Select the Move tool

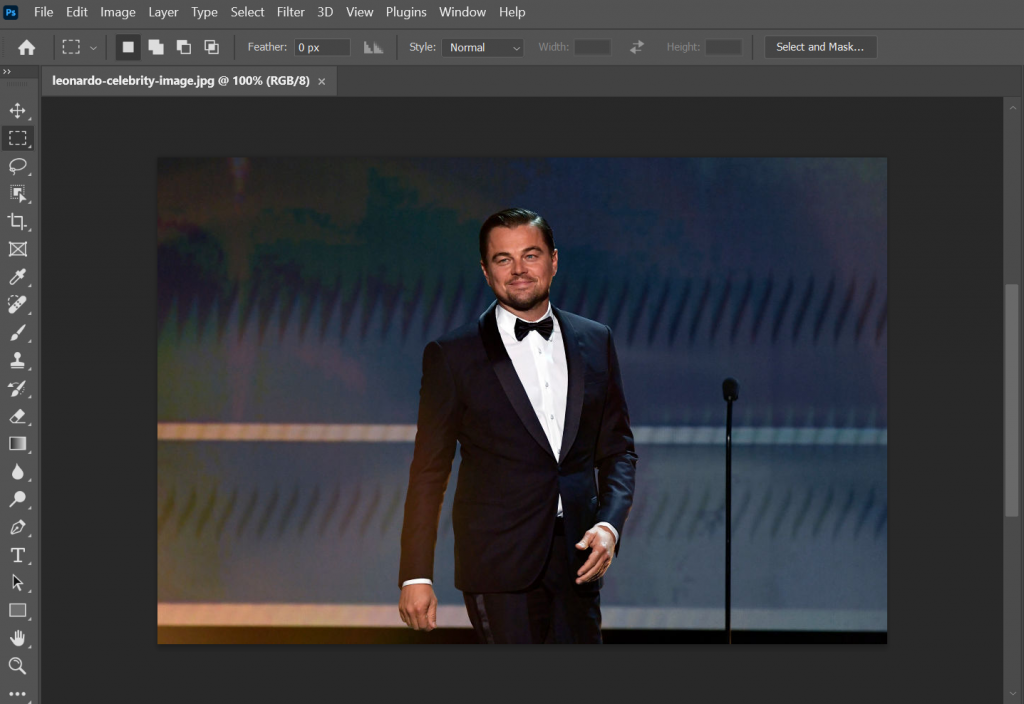tap(18, 110)
